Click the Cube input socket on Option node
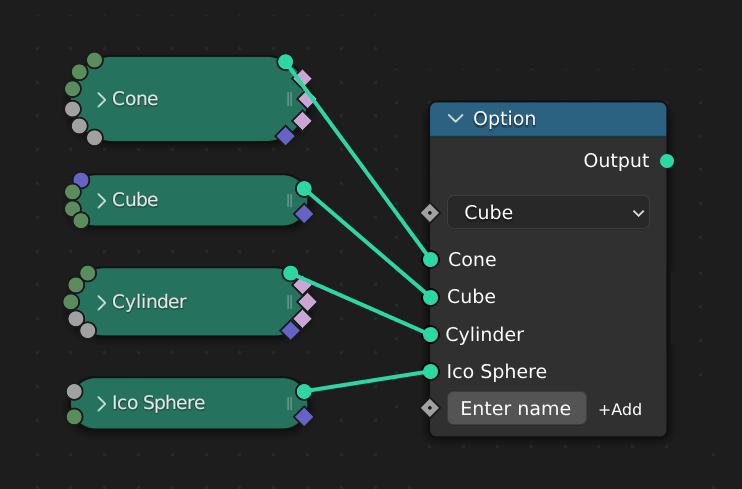 pos(430,297)
